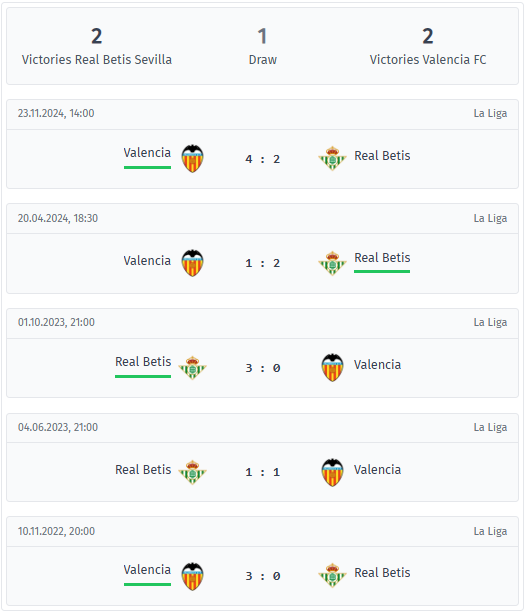Click Valencia crest in 23.11.2024 match
Viewport: 524px width, 612px height.
tap(192, 158)
